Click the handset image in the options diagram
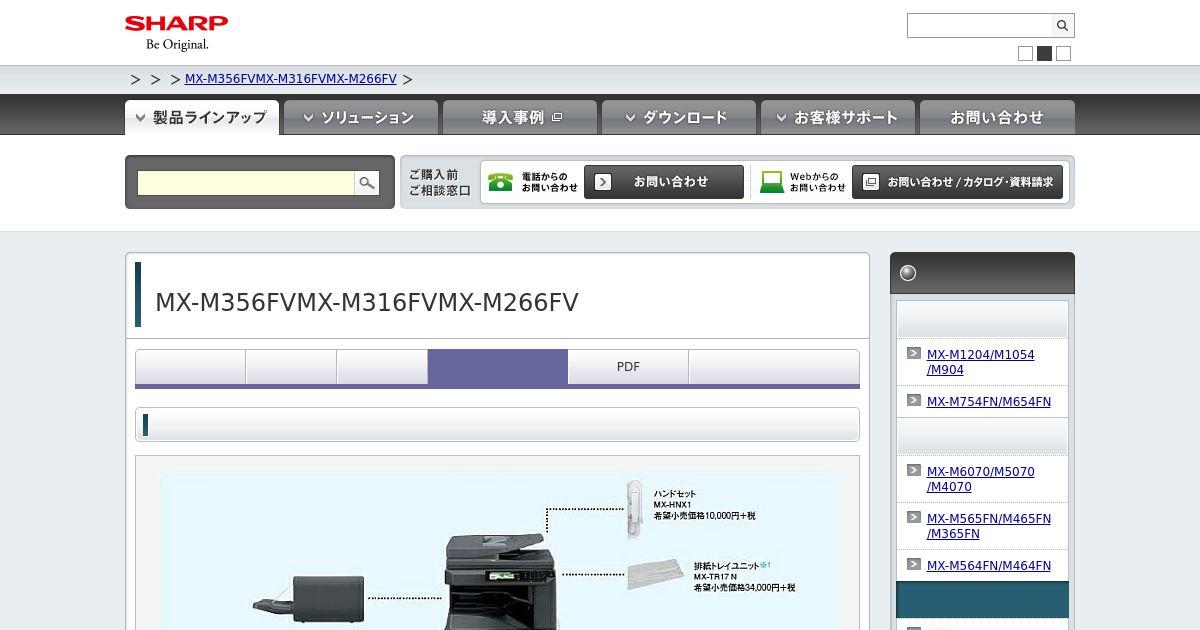Screen dimensions: 1200x630 pos(634,508)
